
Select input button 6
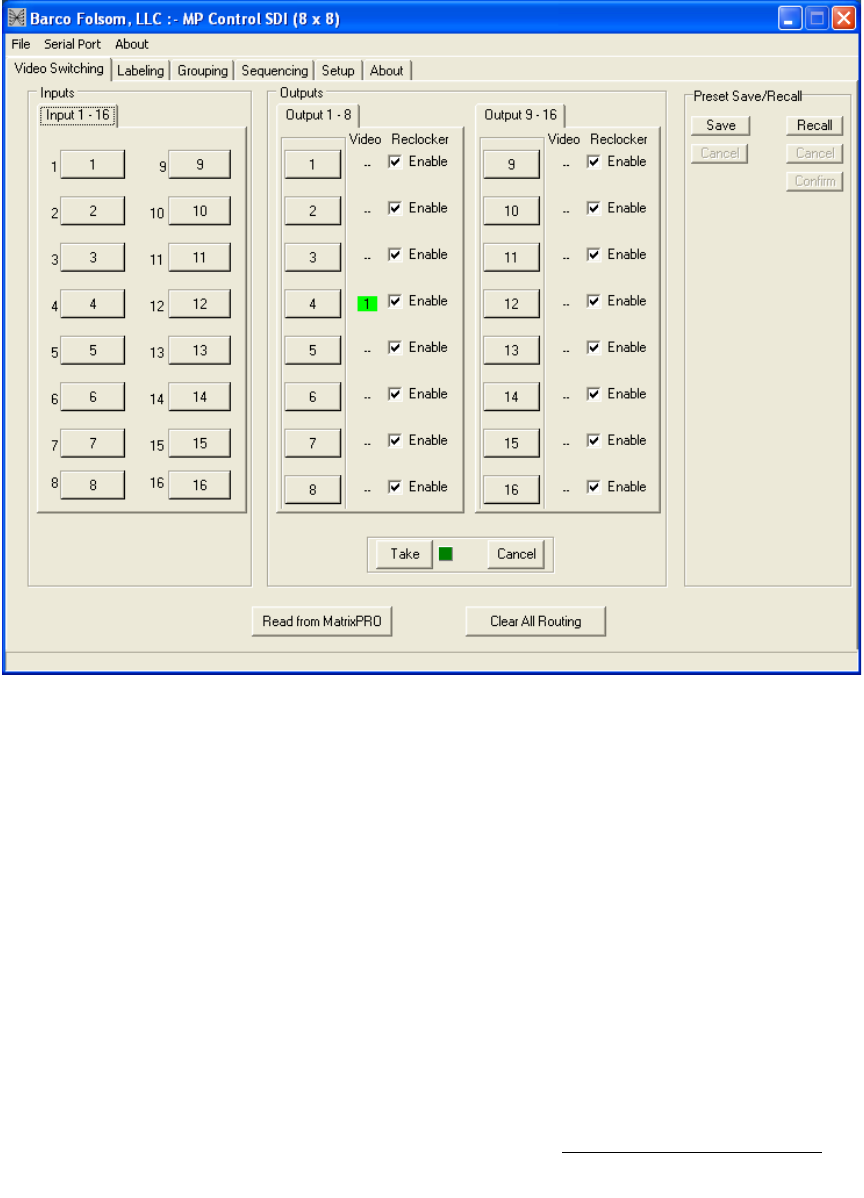click(x=92, y=397)
